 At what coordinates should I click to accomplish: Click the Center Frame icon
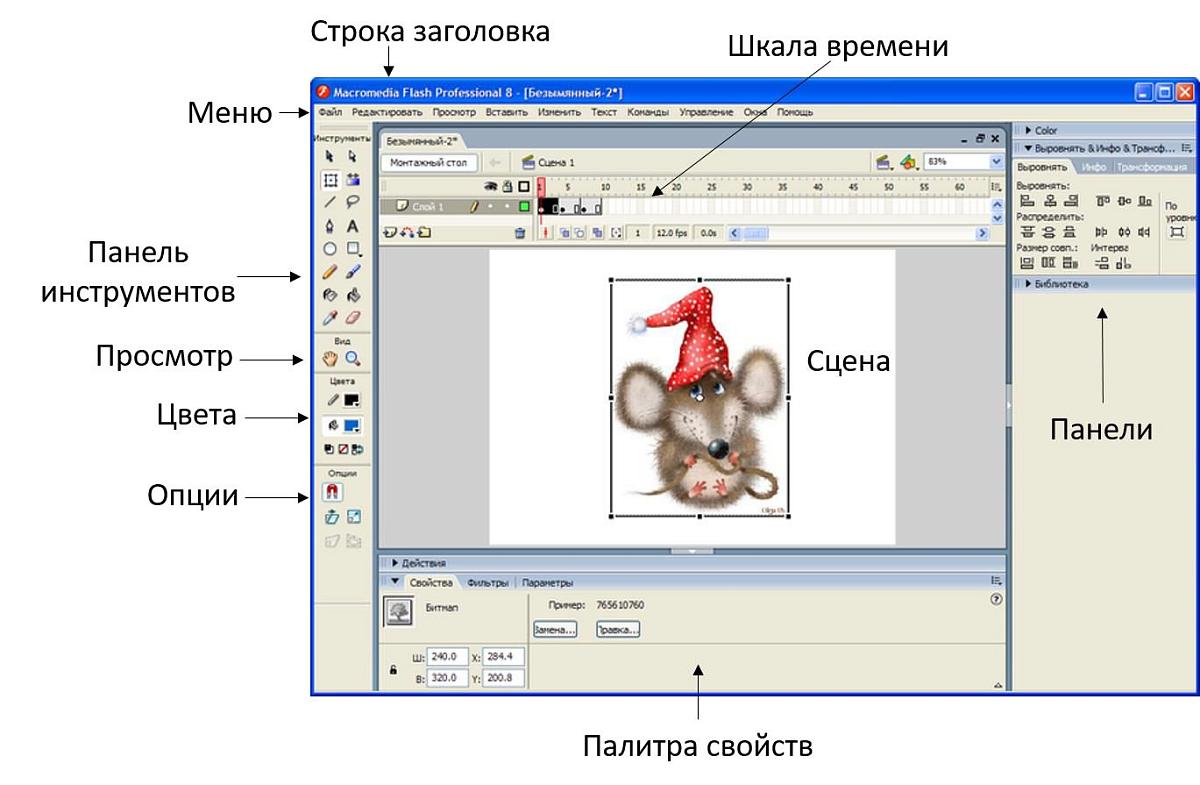546,233
